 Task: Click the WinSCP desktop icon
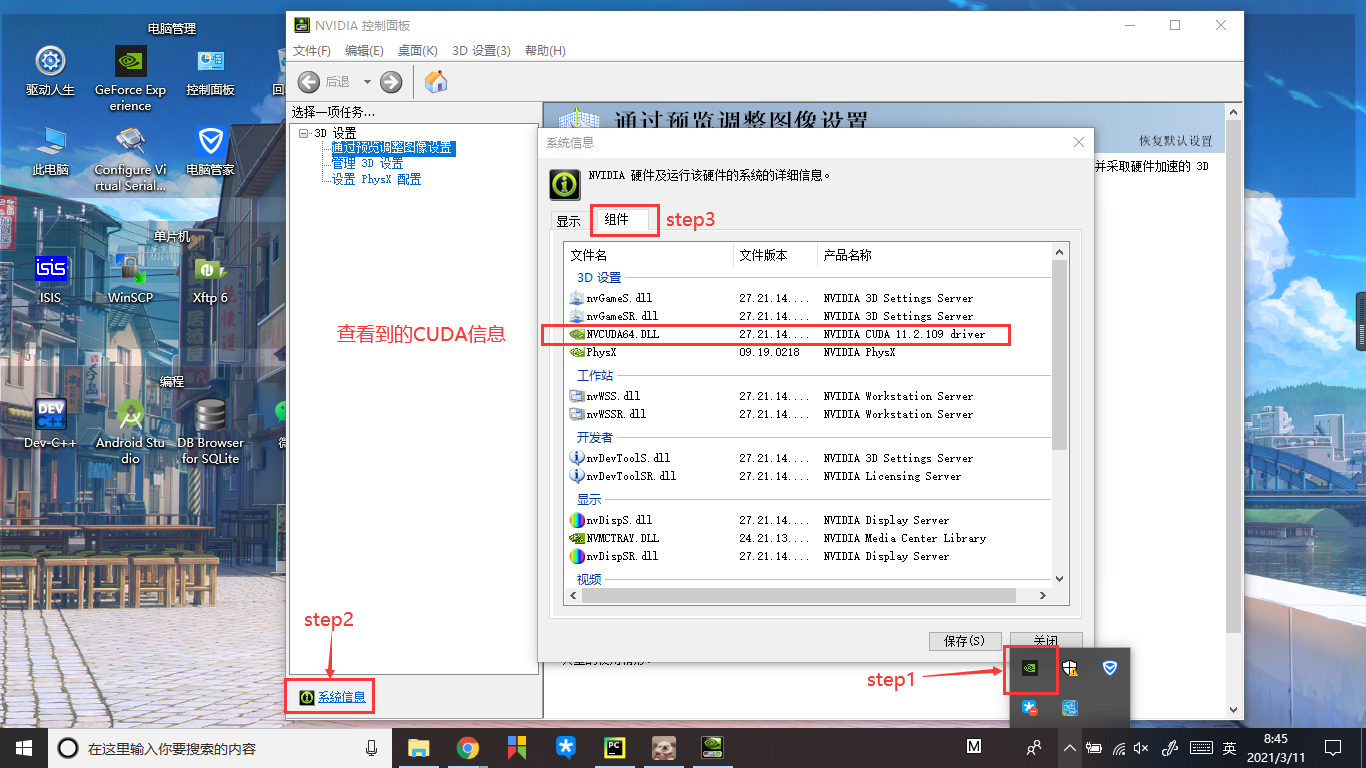pyautogui.click(x=130, y=277)
